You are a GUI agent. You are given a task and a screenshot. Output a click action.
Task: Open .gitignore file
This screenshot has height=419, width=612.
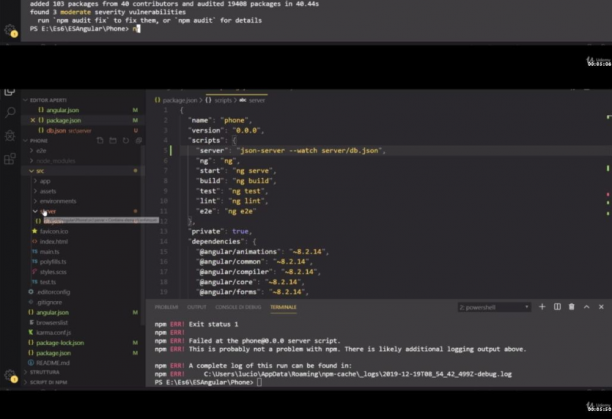coord(49,302)
